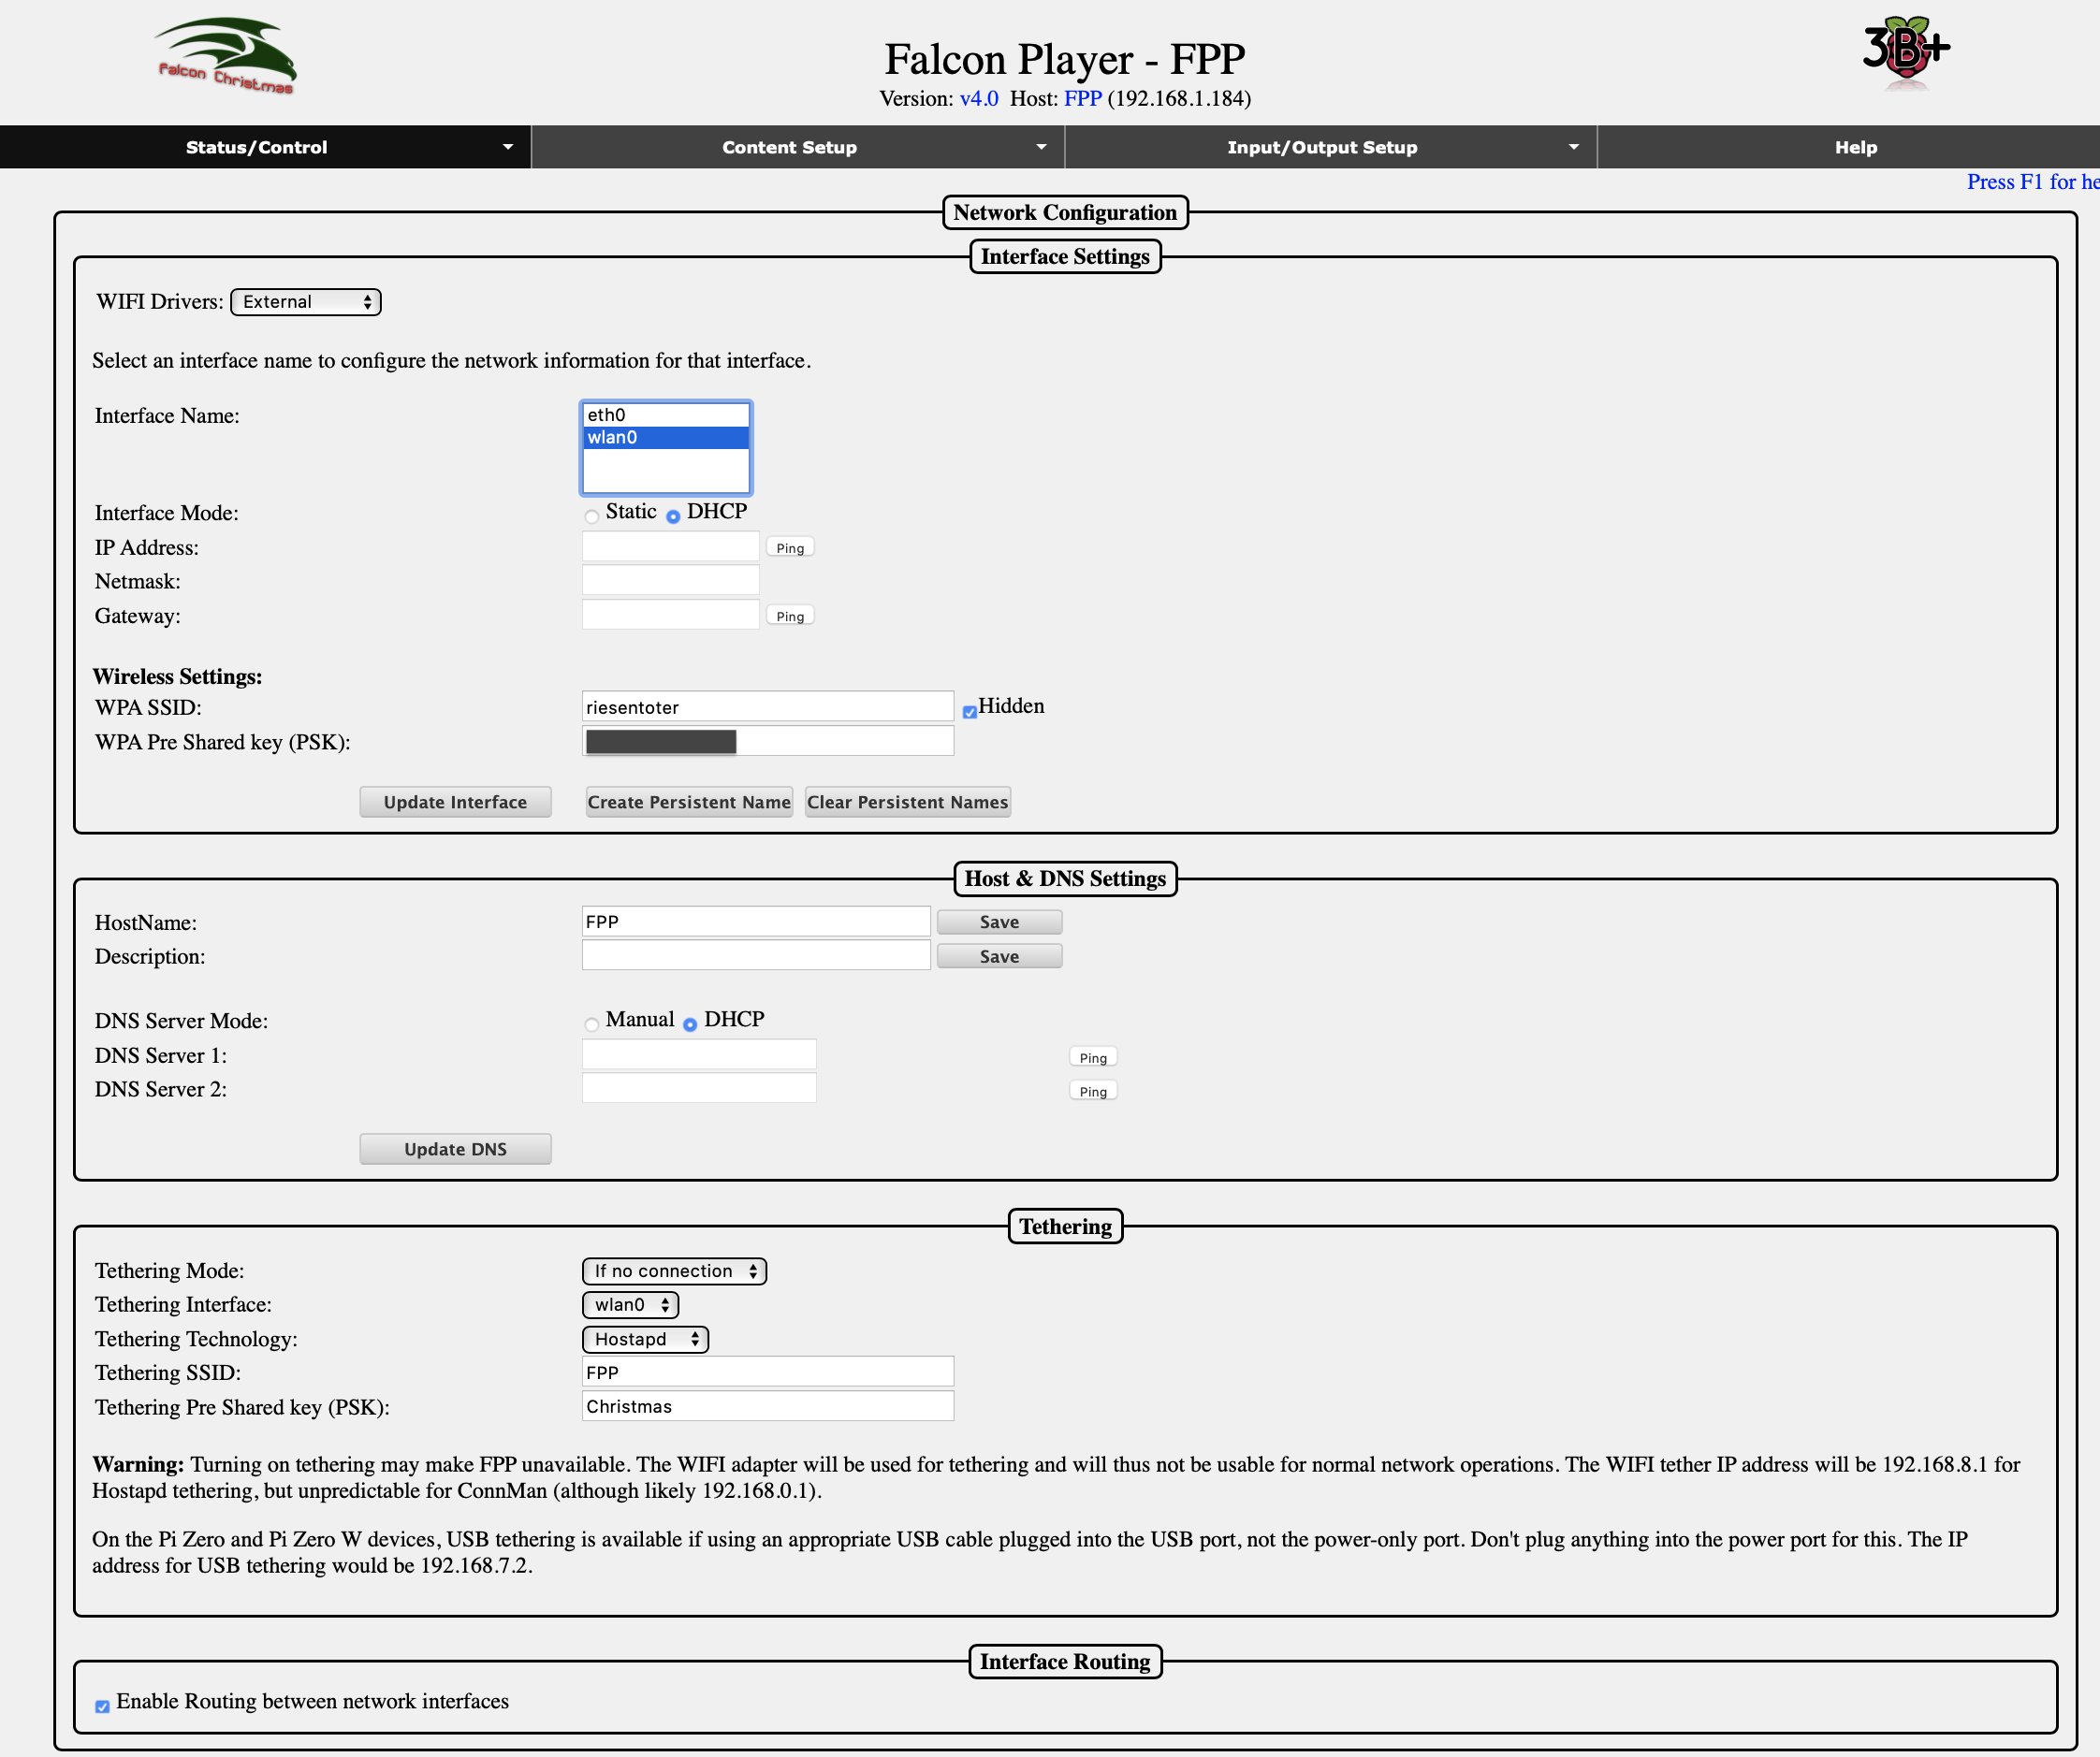
Task: Click the Tethering Pre Shared key field
Action: tap(768, 1406)
